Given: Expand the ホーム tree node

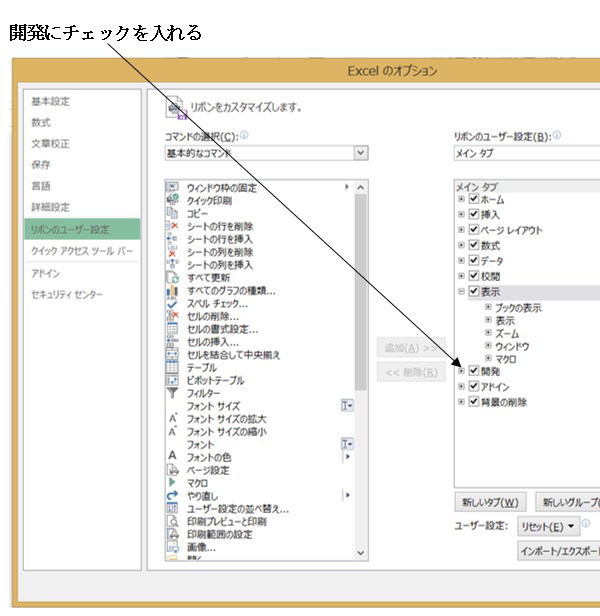Looking at the screenshot, I should 461,199.
